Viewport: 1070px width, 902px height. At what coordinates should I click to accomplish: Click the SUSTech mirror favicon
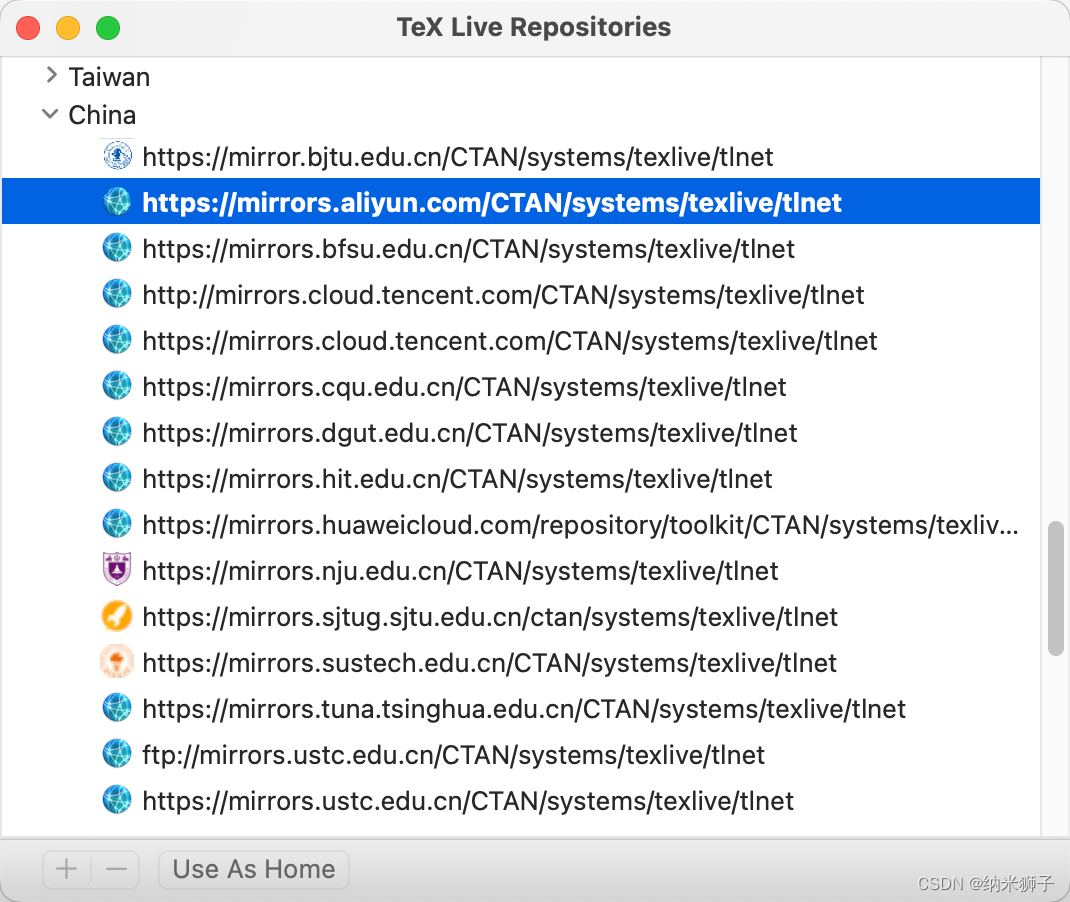[117, 662]
